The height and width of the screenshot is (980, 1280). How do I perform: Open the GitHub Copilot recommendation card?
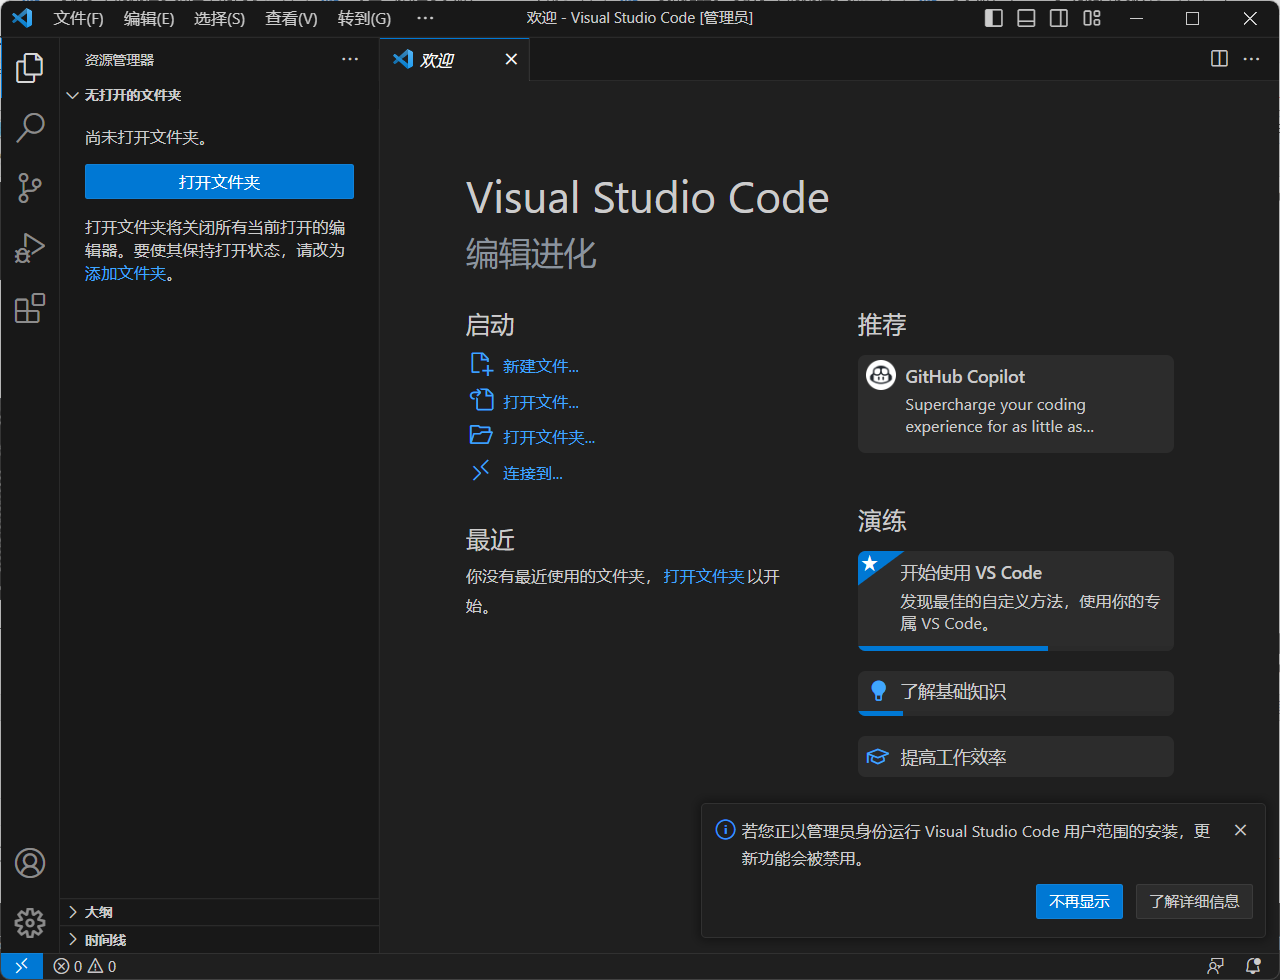tap(1015, 404)
